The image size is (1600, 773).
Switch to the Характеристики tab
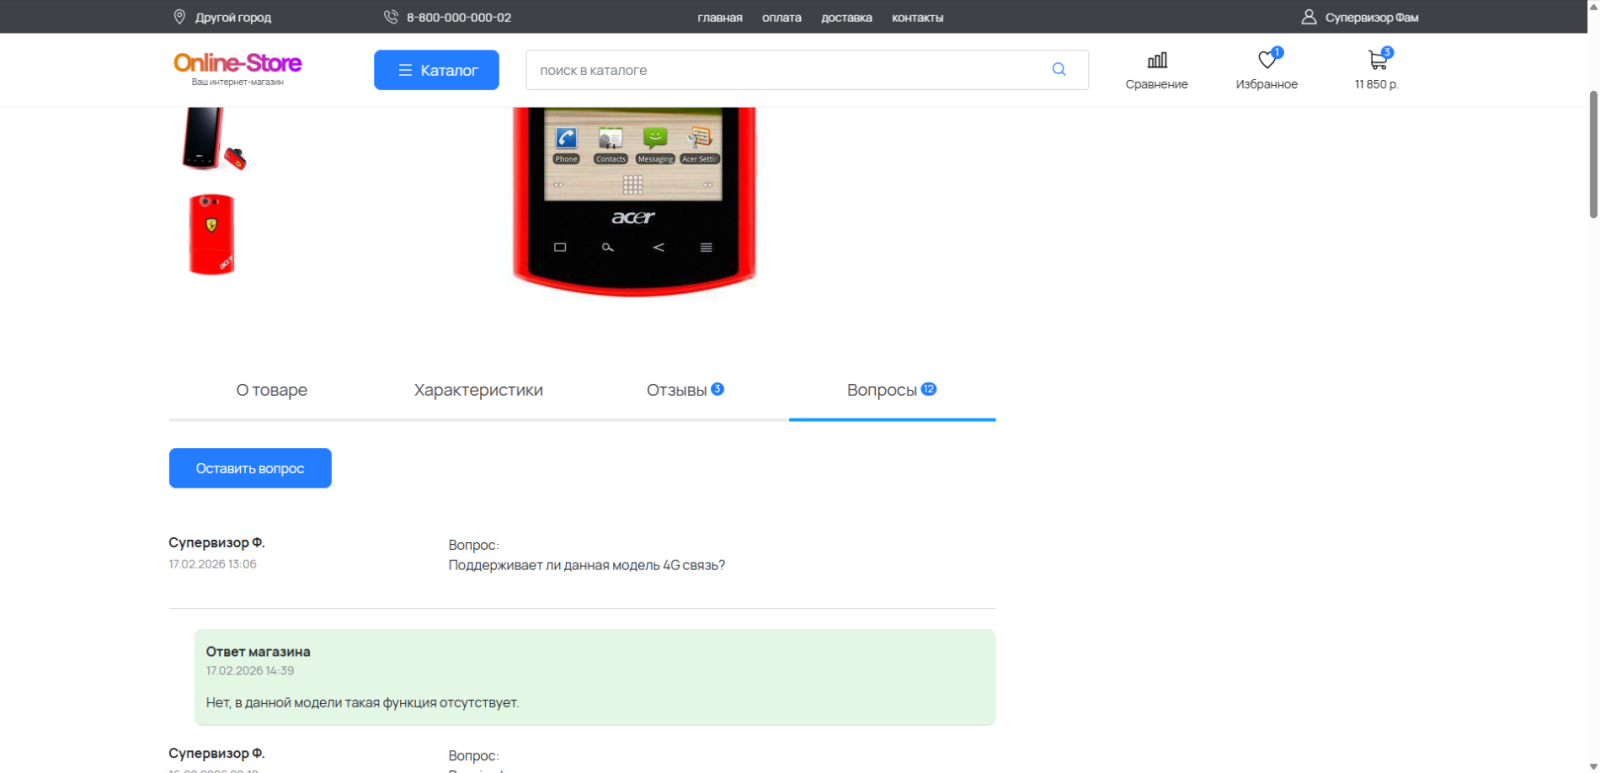(478, 390)
